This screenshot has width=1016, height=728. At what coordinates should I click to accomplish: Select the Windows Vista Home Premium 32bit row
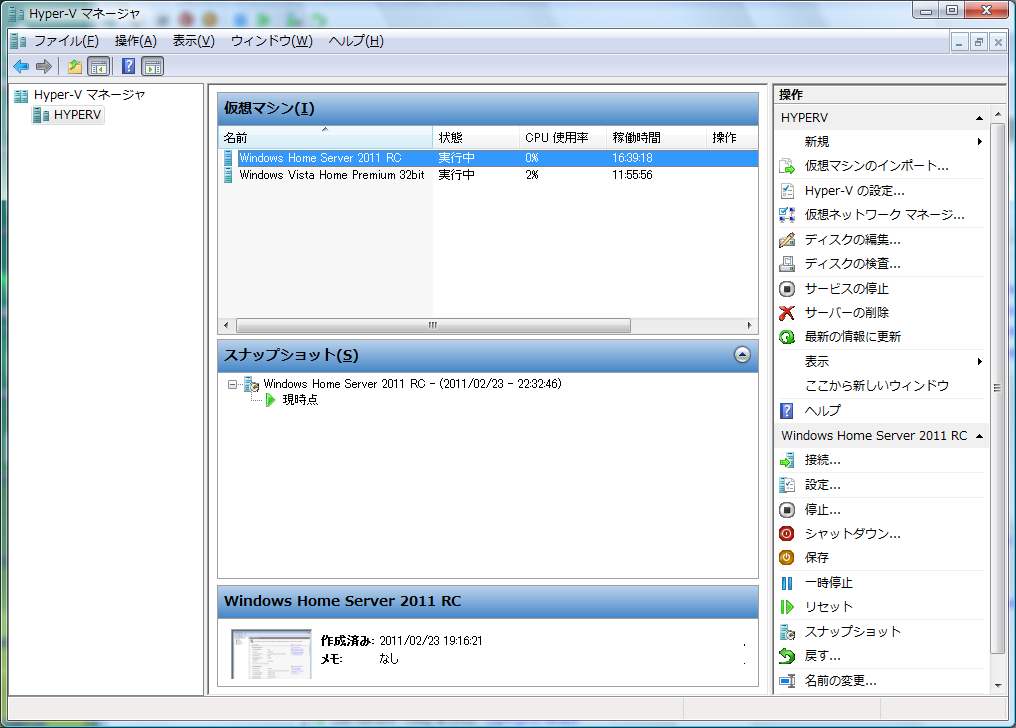[332, 175]
